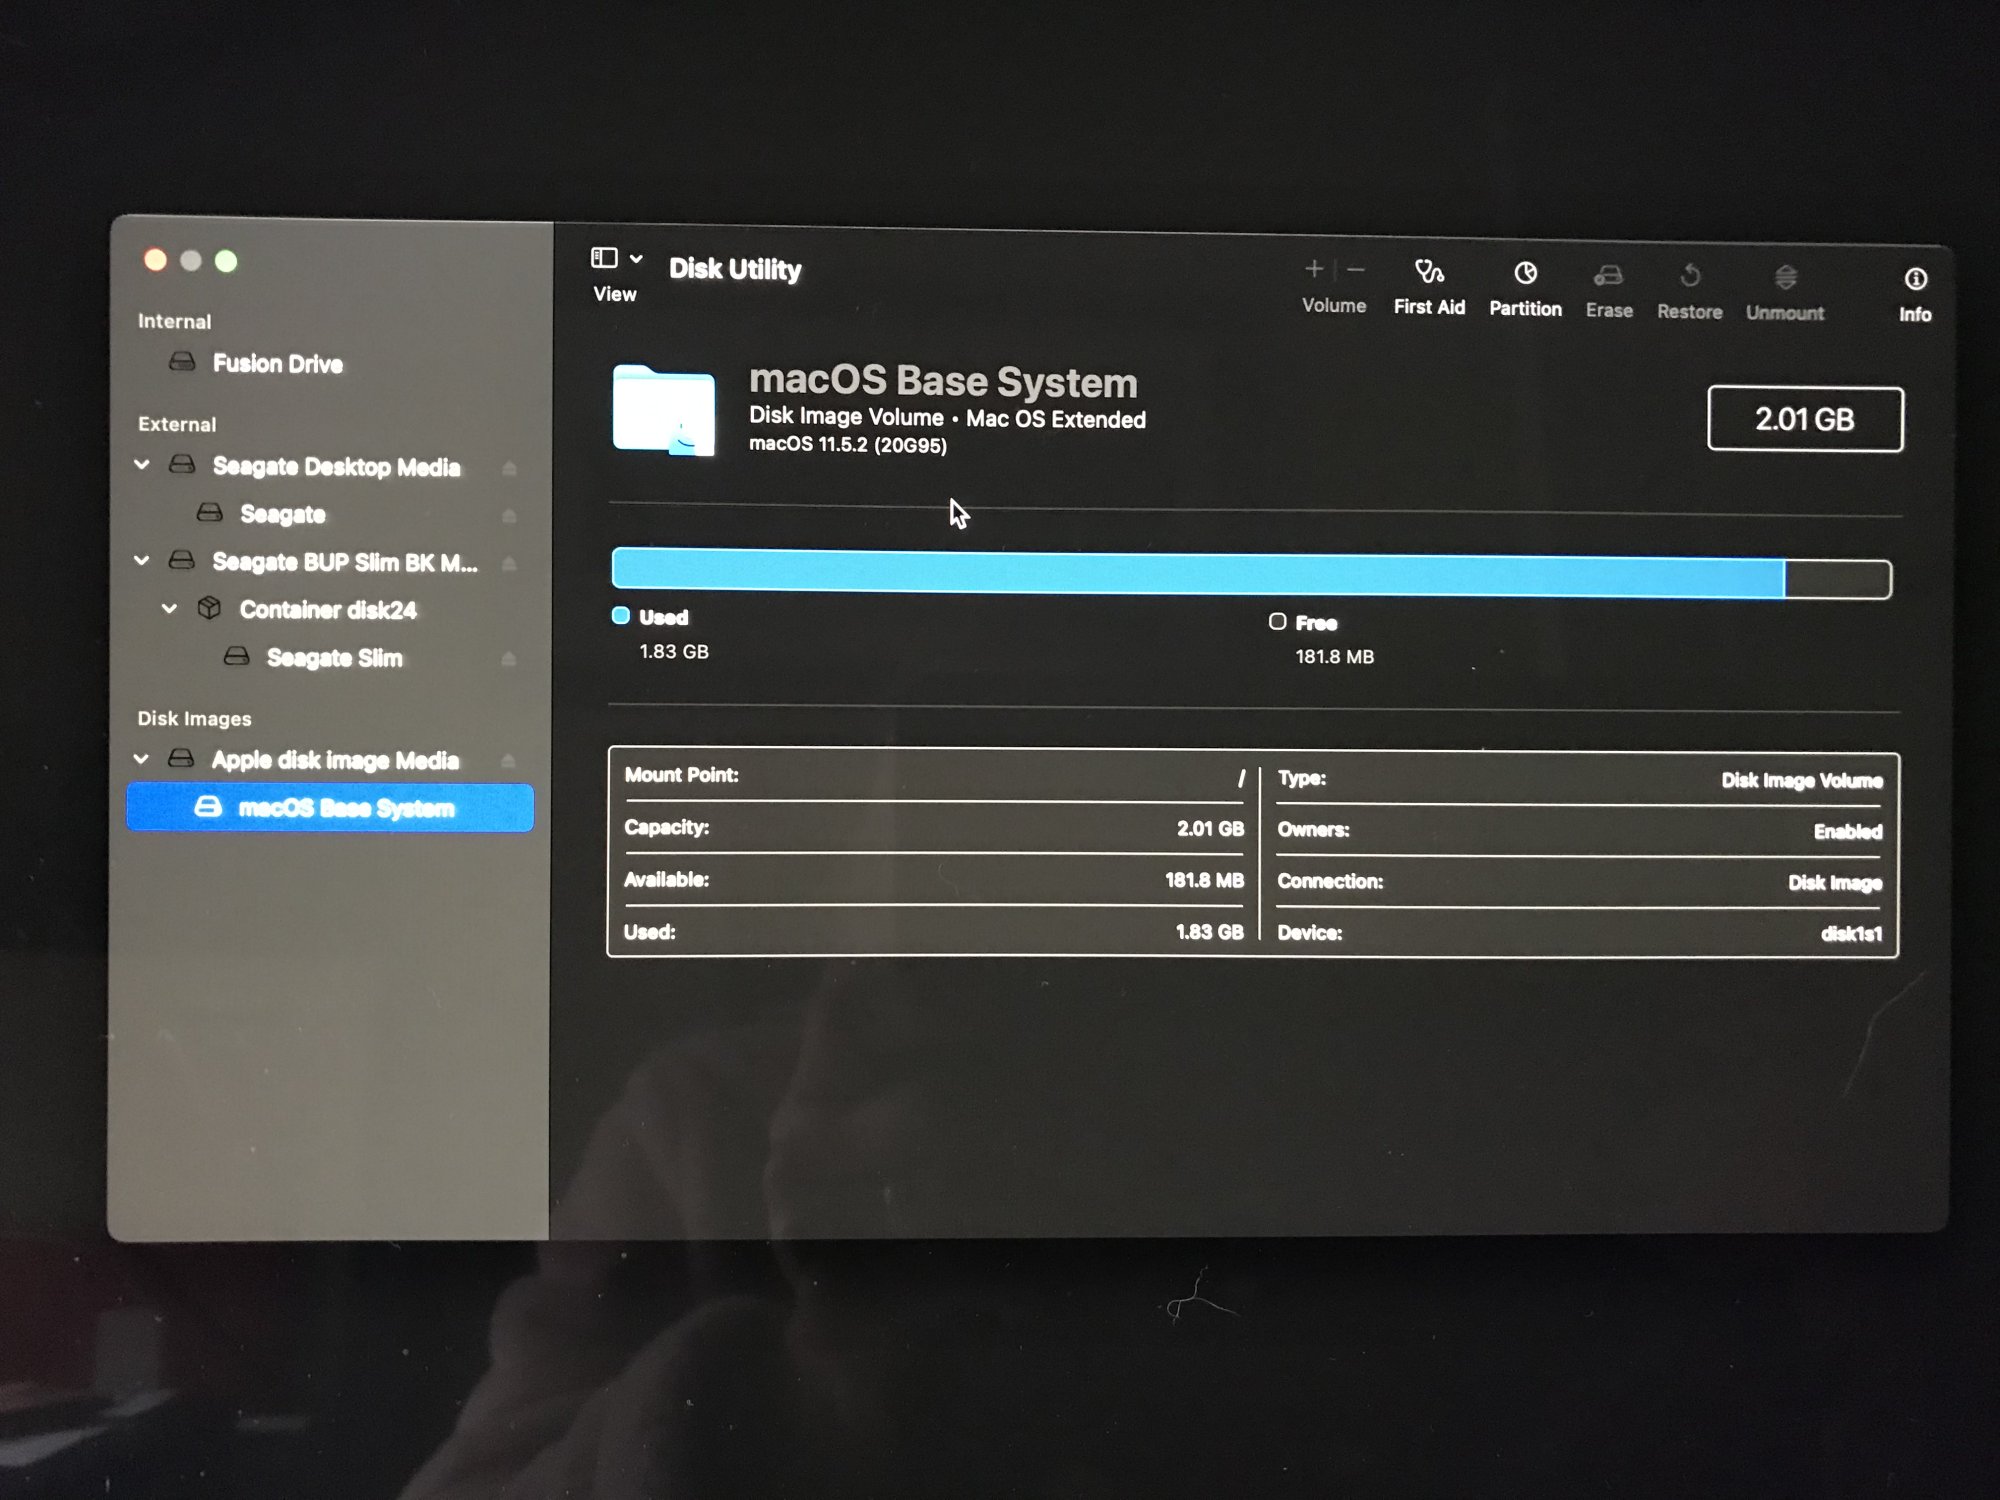Click the 2.01 GB size box
2000x1500 pixels.
pyautogui.click(x=1805, y=419)
